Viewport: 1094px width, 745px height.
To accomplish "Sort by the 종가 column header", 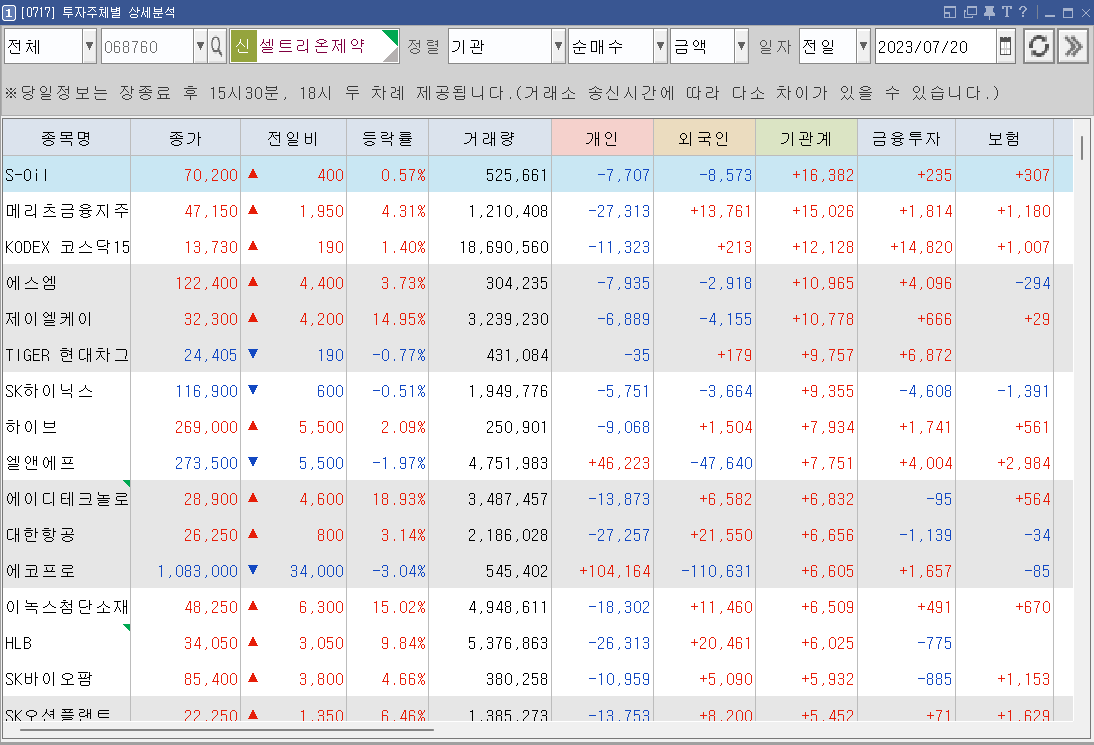I will click(x=186, y=138).
